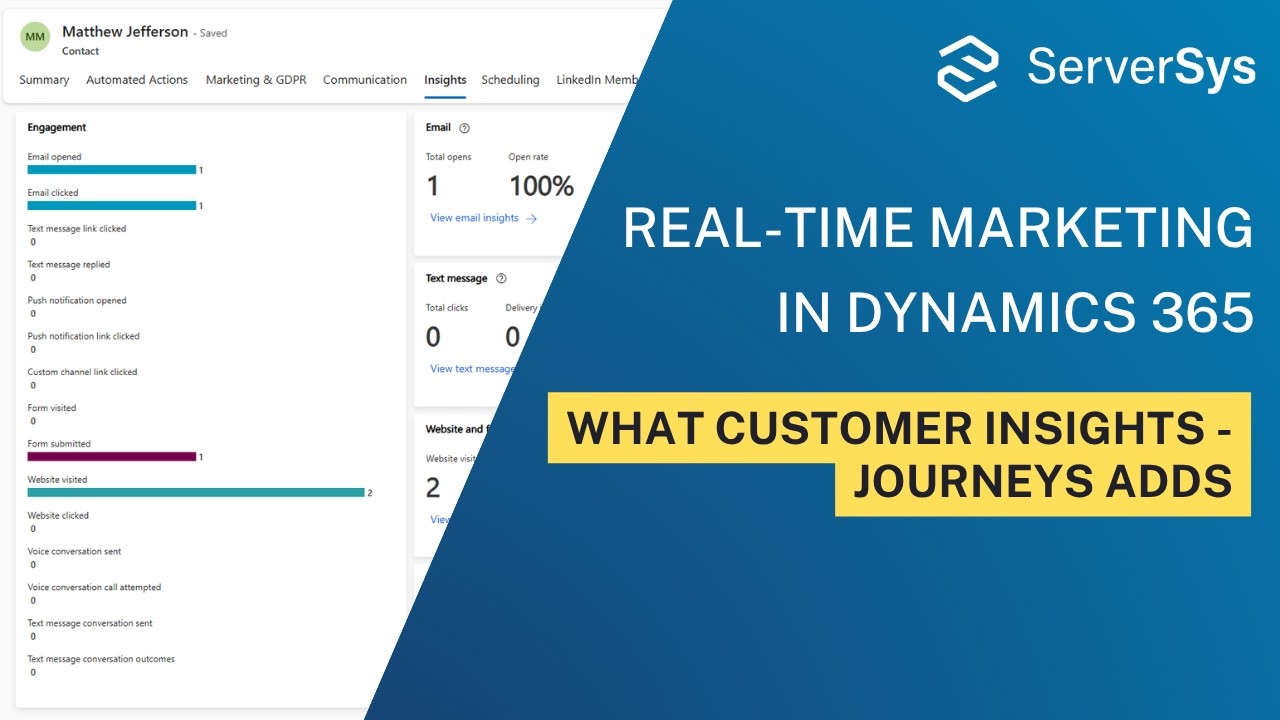Click the Website clicked label

click(58, 516)
